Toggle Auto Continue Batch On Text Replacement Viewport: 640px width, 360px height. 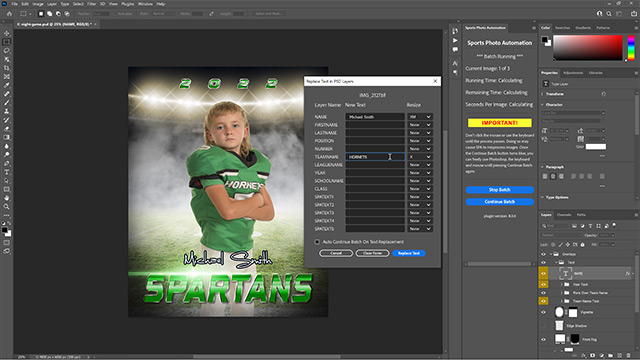coord(317,242)
